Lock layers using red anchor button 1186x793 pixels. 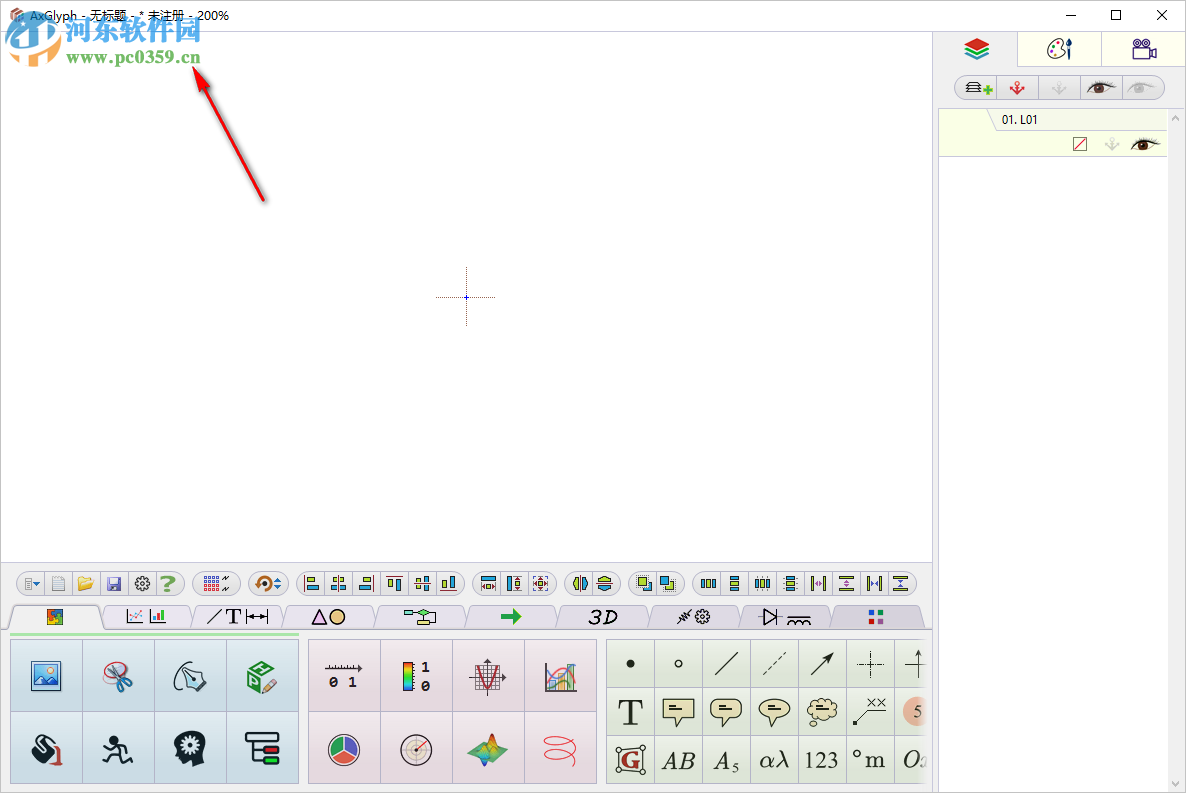click(x=1017, y=88)
